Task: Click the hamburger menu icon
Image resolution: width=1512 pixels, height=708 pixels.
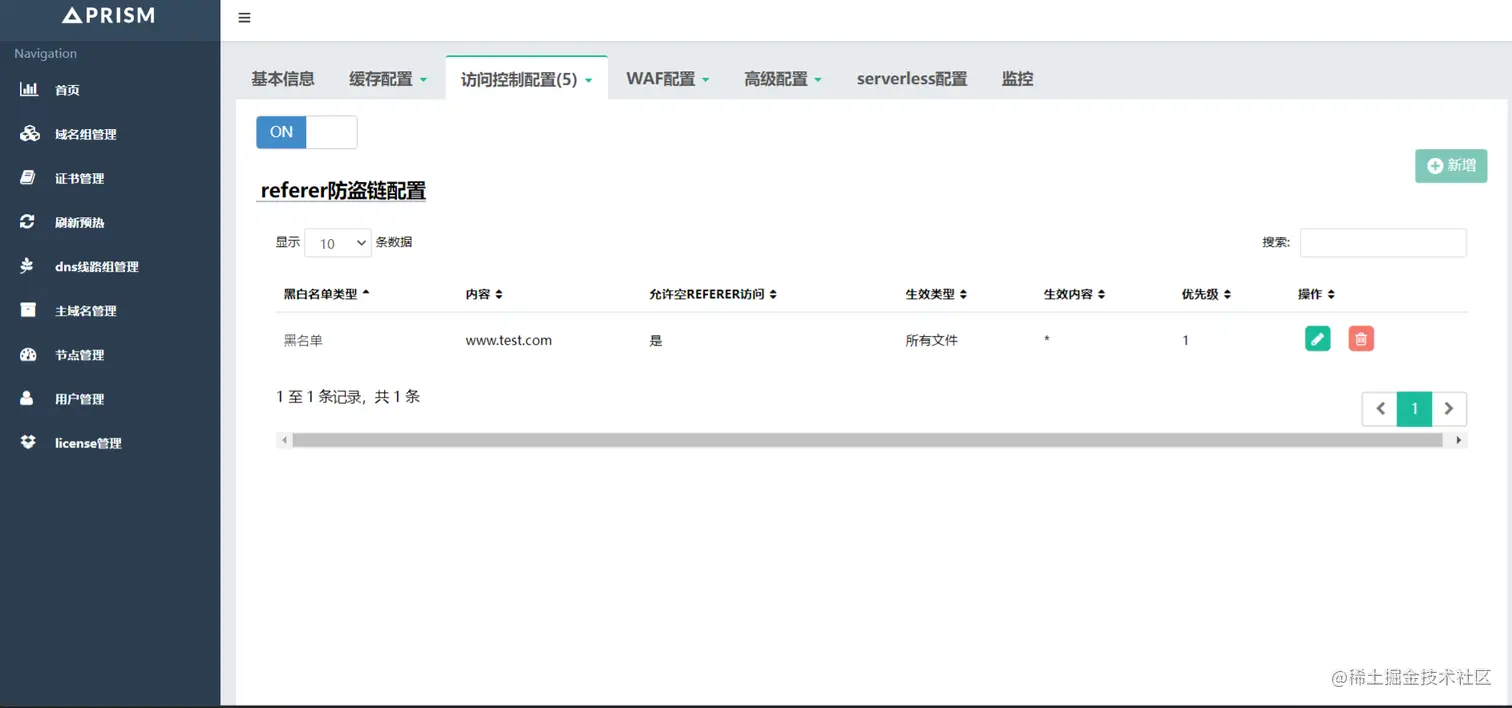Action: coord(245,18)
